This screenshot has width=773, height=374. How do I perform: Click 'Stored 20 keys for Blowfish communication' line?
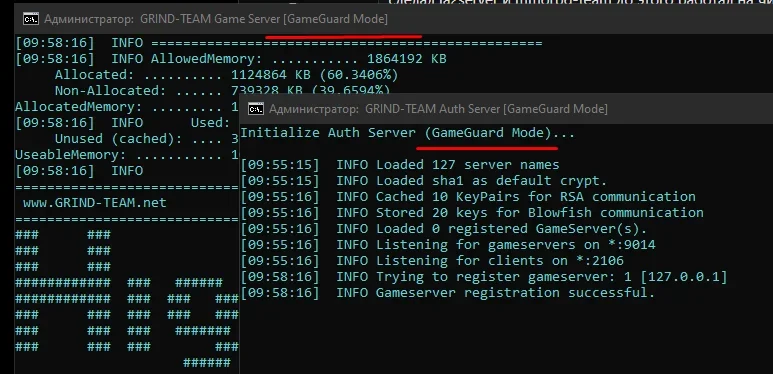pos(472,213)
